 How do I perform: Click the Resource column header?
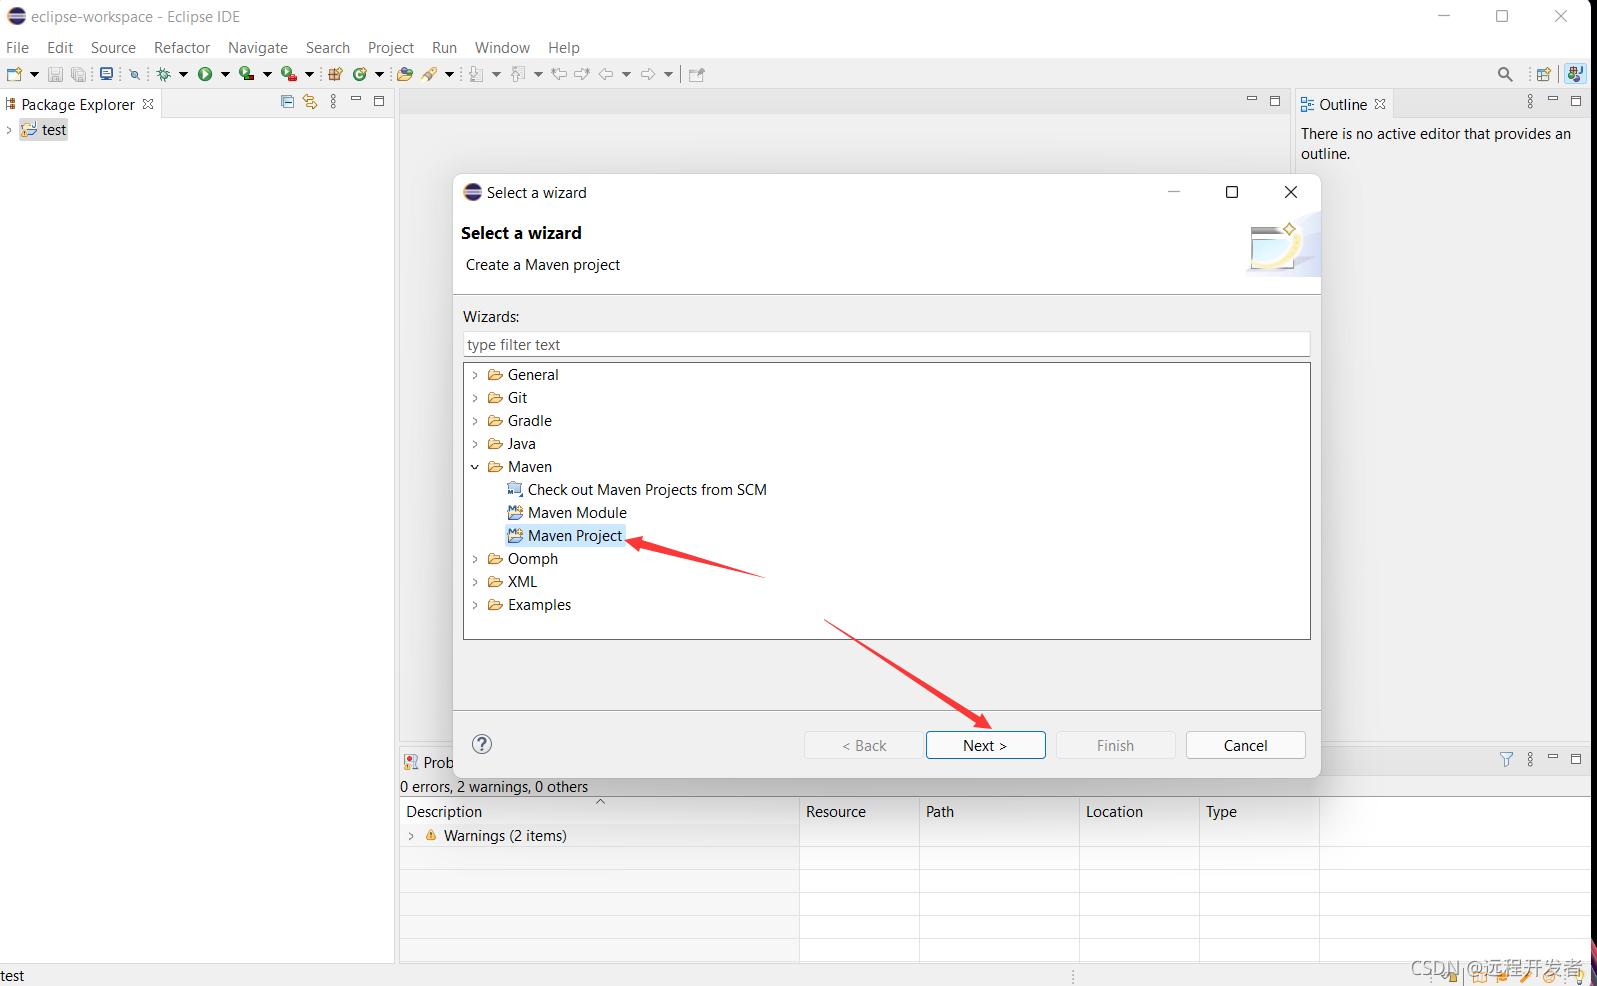(x=859, y=811)
